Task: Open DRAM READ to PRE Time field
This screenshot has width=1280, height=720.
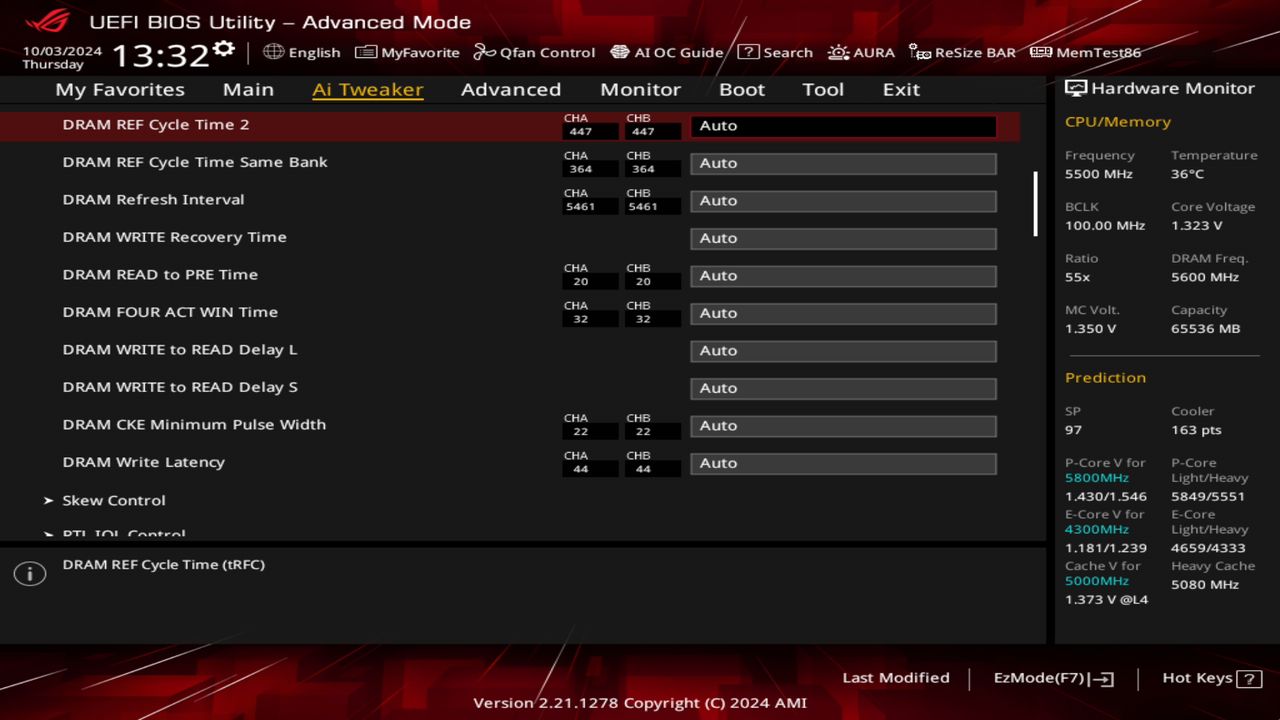Action: (x=843, y=276)
